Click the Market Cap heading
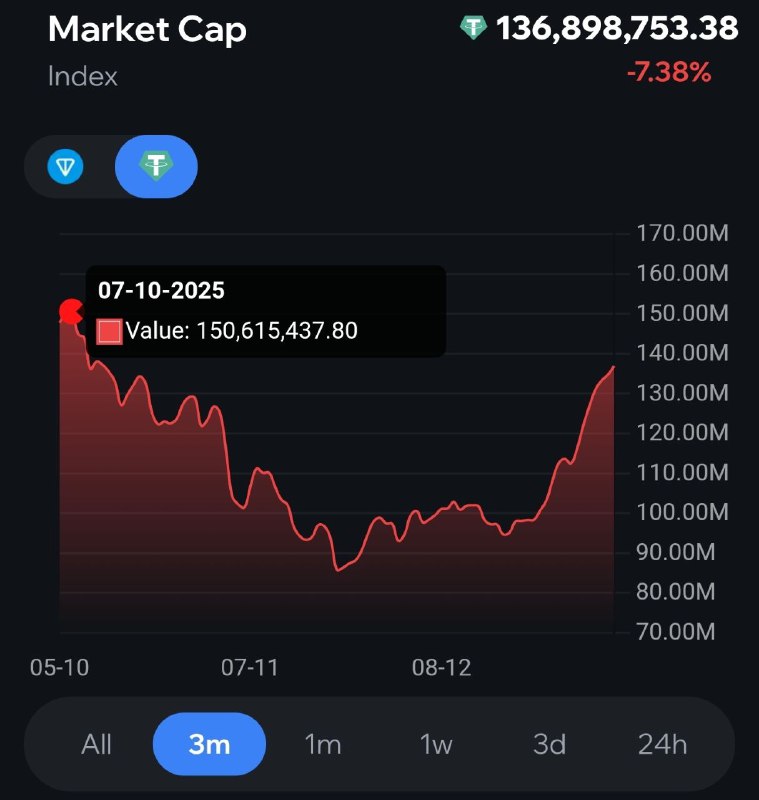 (x=147, y=30)
